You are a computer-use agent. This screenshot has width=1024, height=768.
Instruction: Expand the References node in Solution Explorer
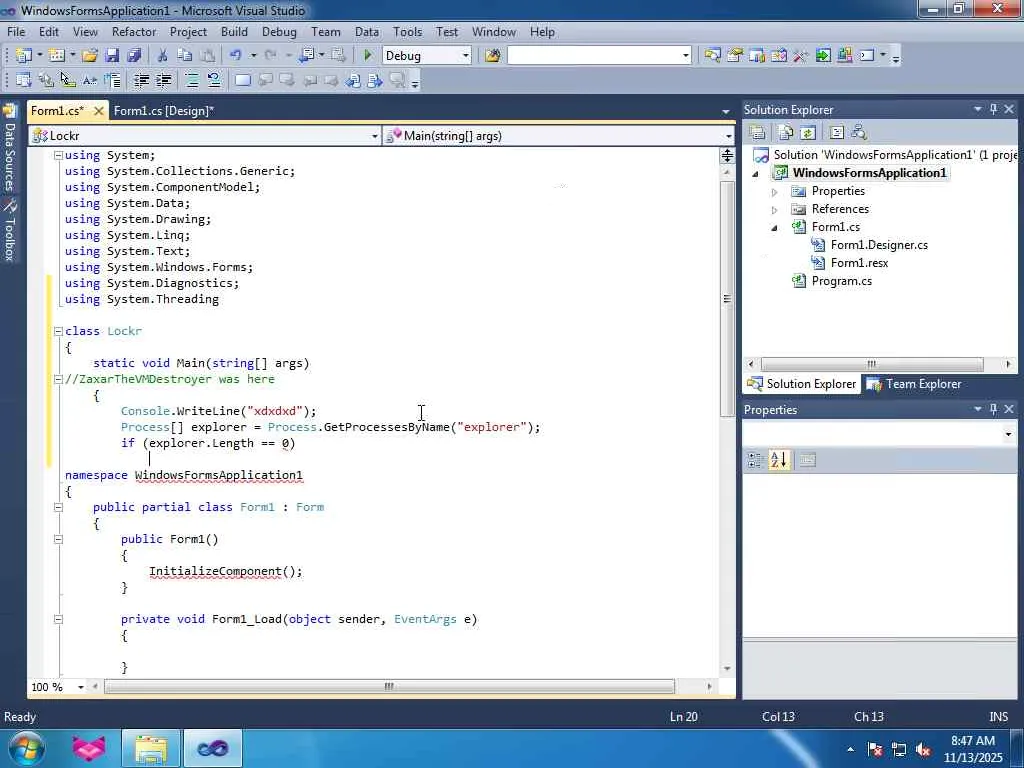[x=775, y=210]
